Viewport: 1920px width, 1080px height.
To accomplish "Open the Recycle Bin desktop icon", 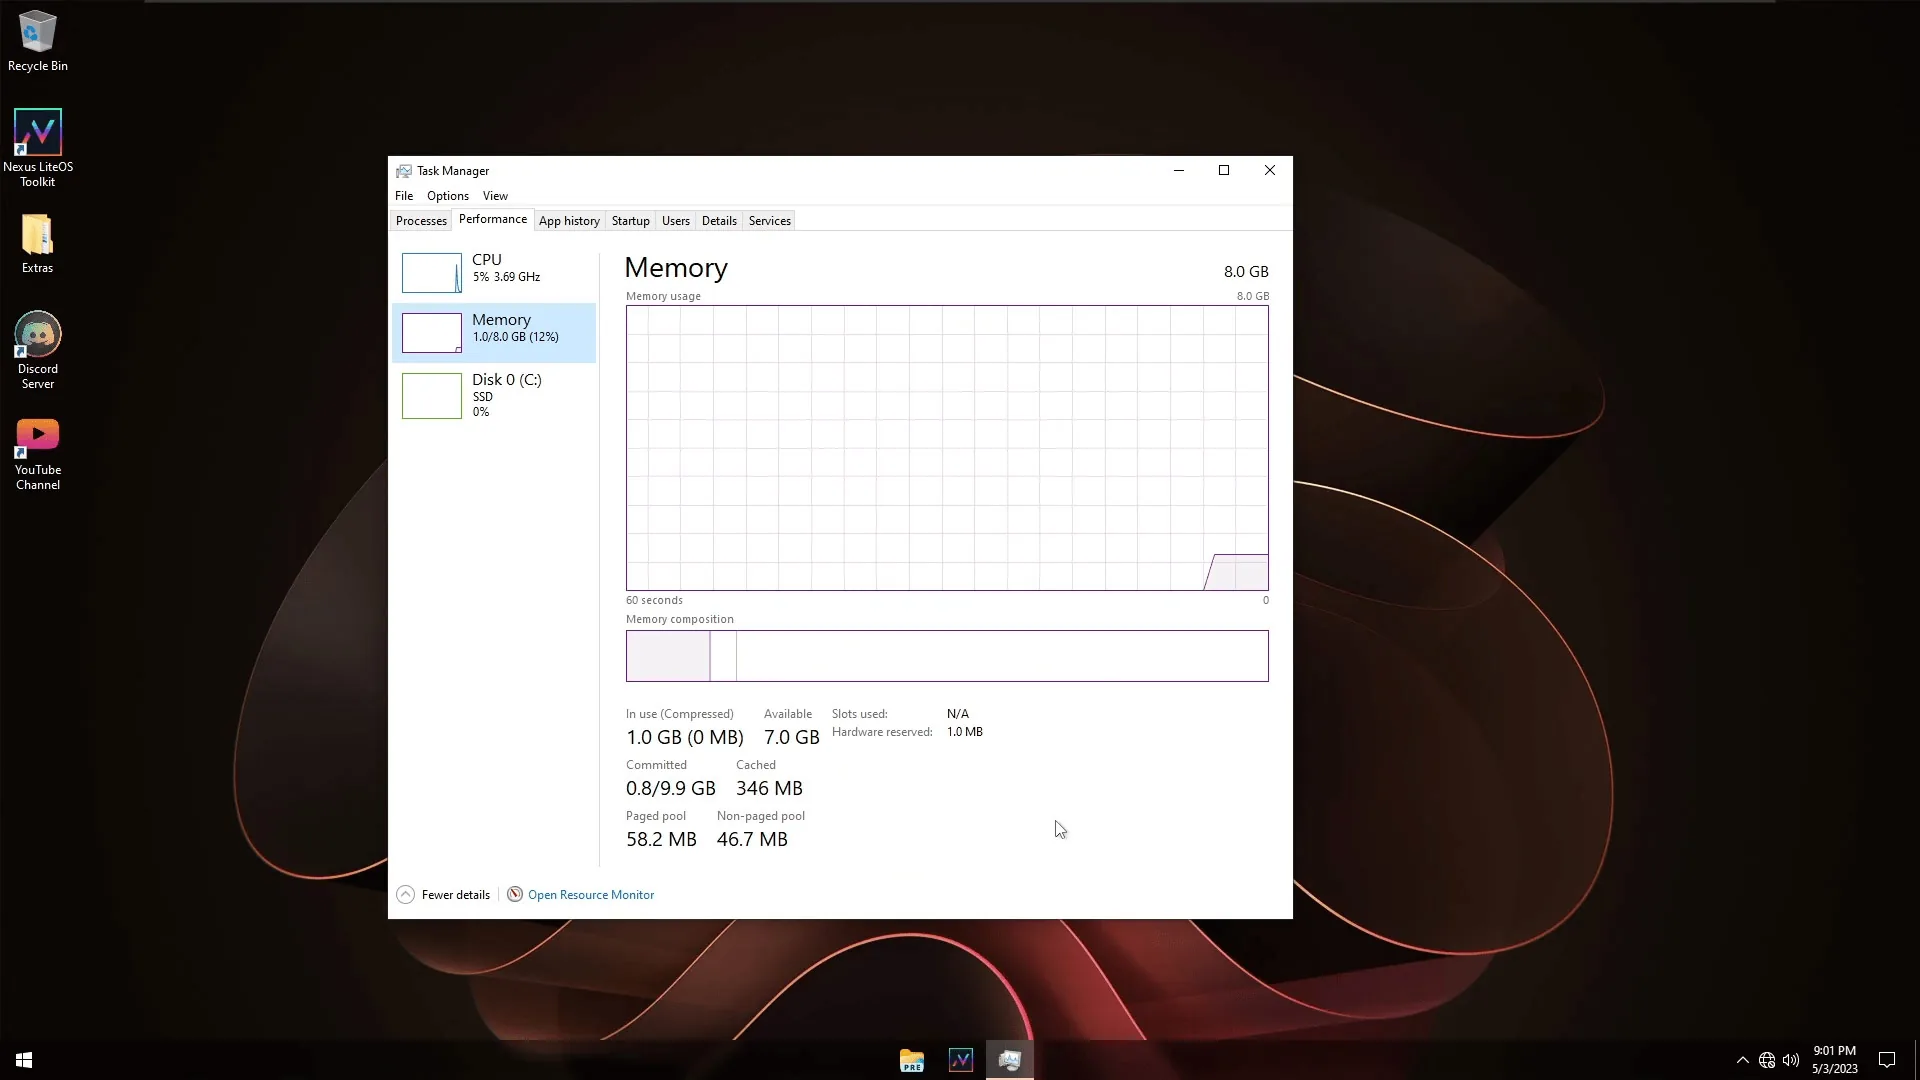I will (37, 41).
